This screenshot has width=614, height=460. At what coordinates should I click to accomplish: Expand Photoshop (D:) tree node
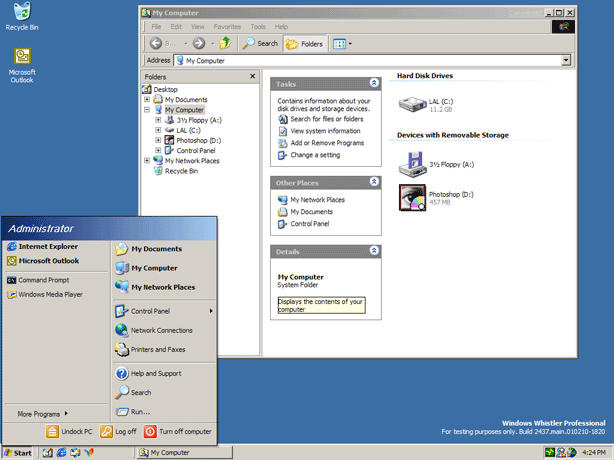[158, 140]
